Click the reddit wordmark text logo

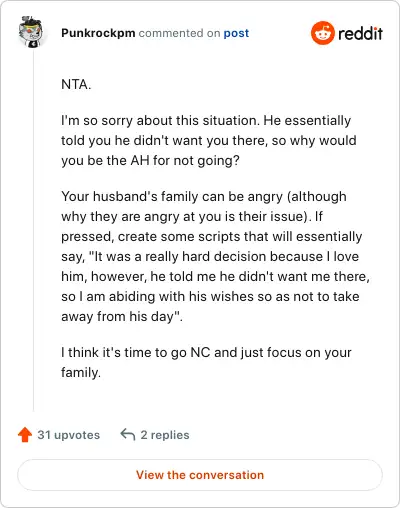click(360, 33)
